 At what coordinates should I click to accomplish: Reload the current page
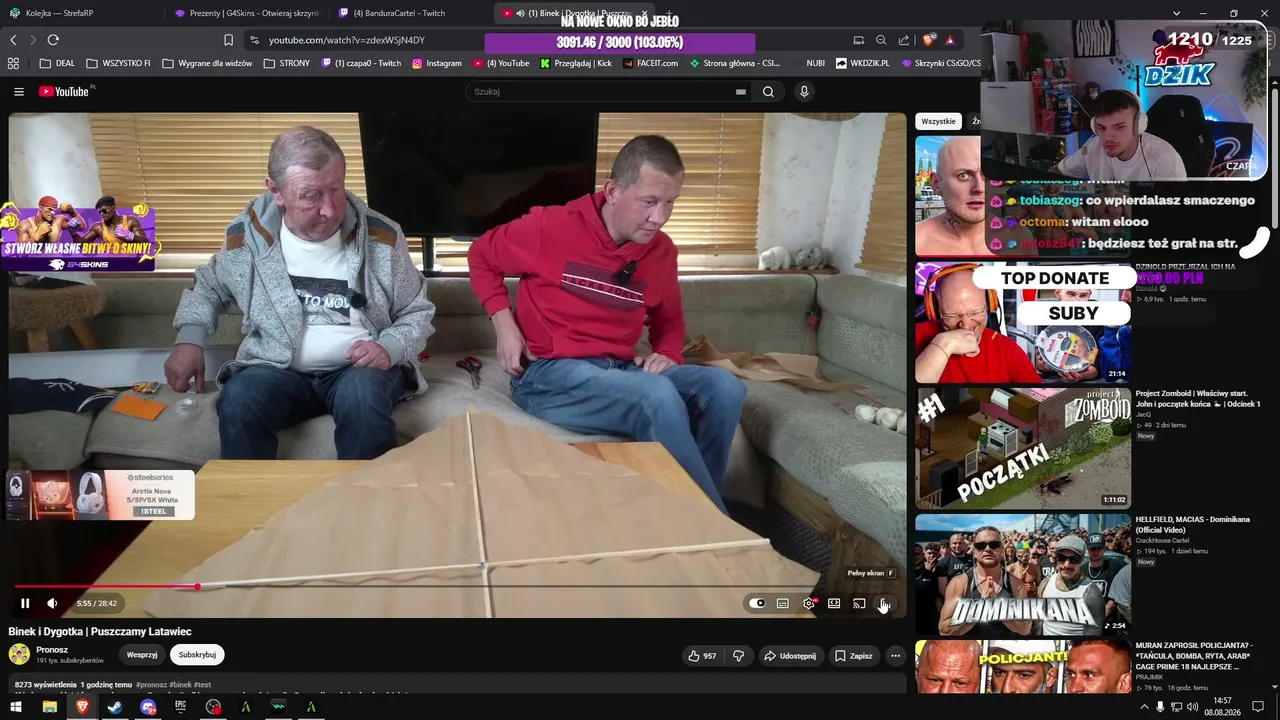click(x=53, y=40)
